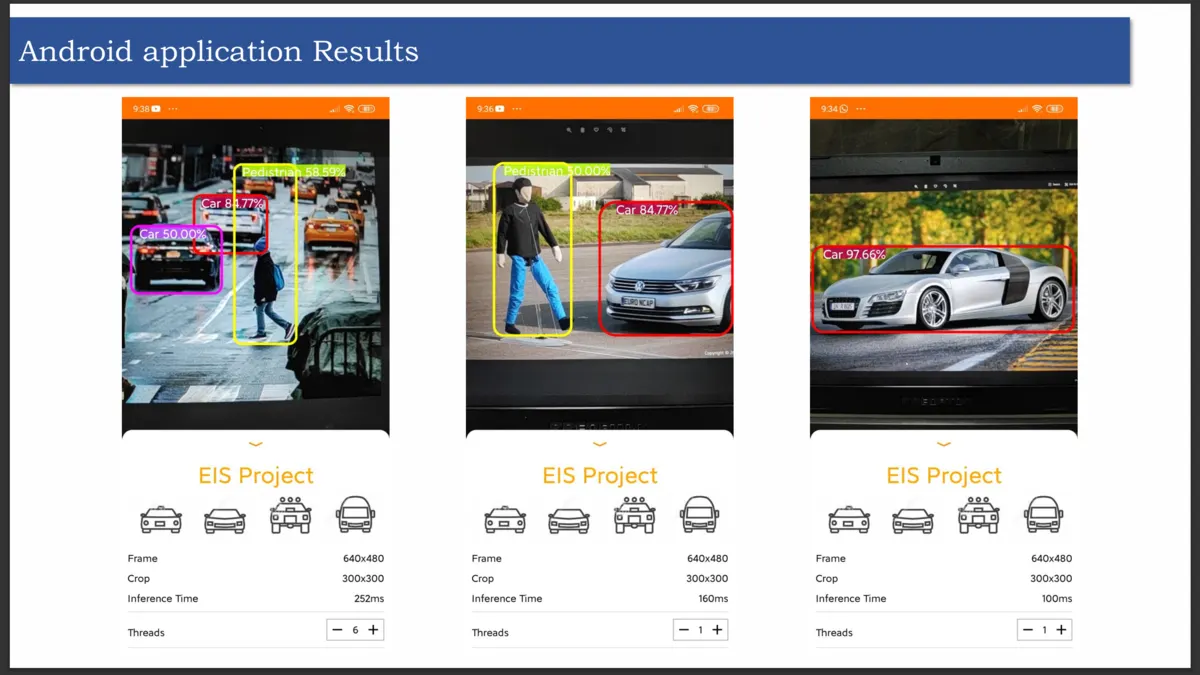
Task: Click the 'Car 97.66%' detection label
Action: click(854, 255)
